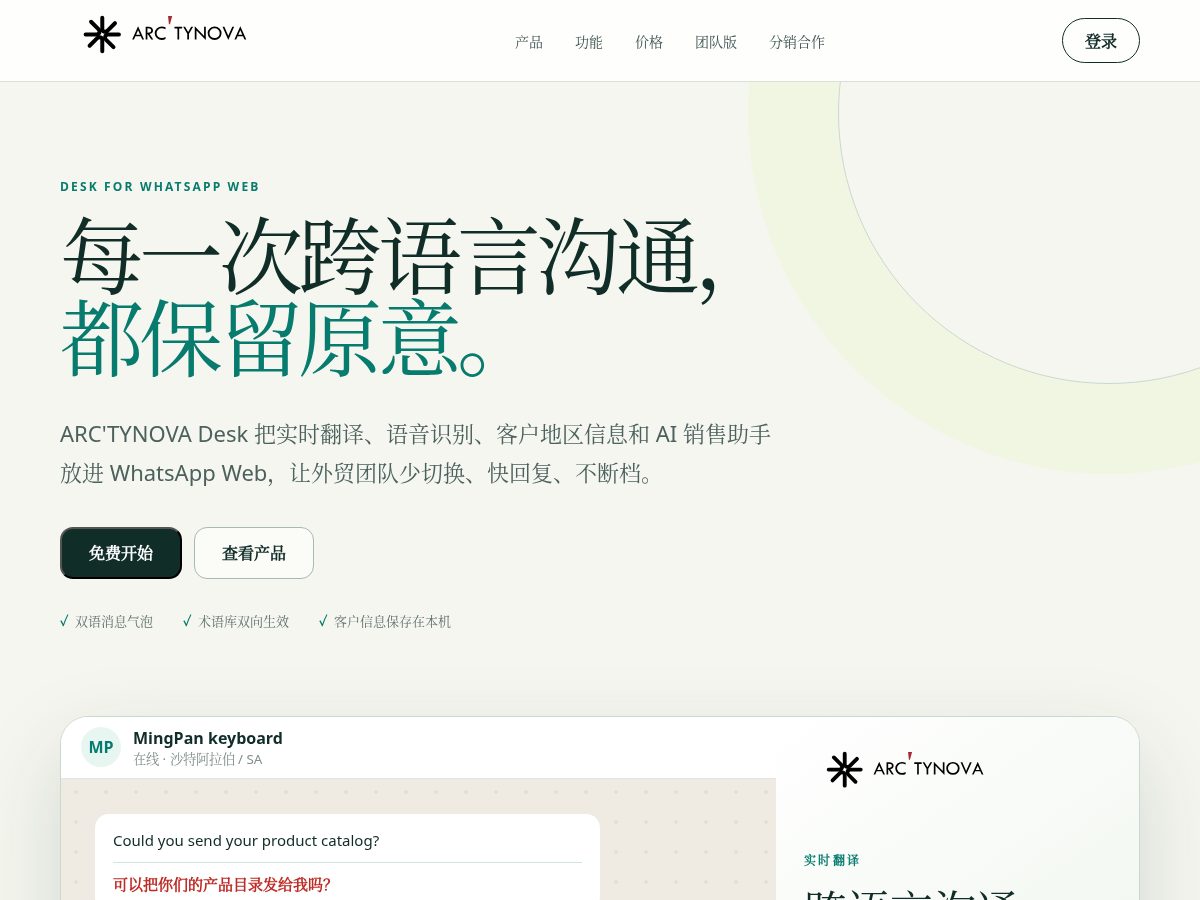Click the ARC'TYNOVA logo in header
This screenshot has height=900, width=1200.
point(165,34)
